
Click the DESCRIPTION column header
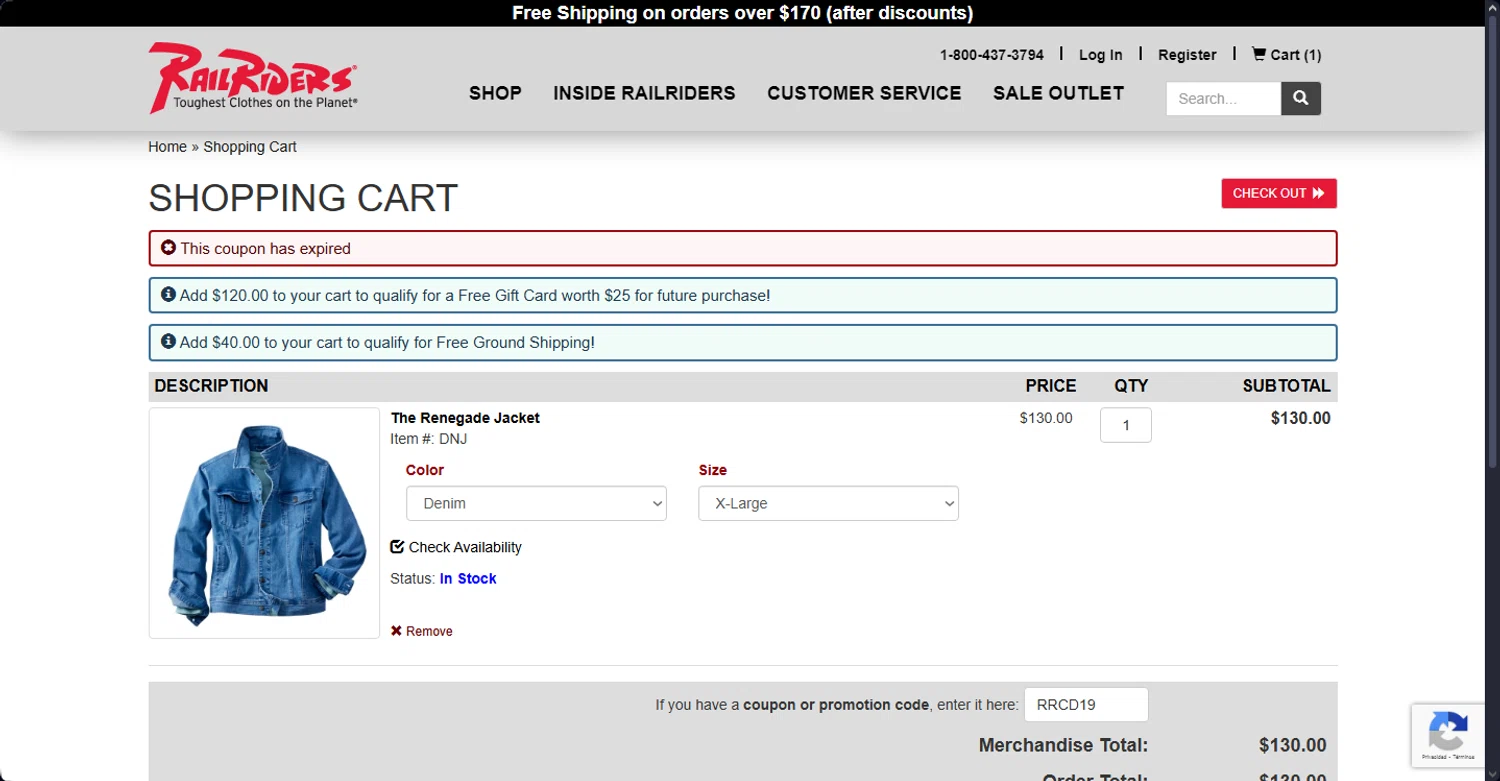211,386
